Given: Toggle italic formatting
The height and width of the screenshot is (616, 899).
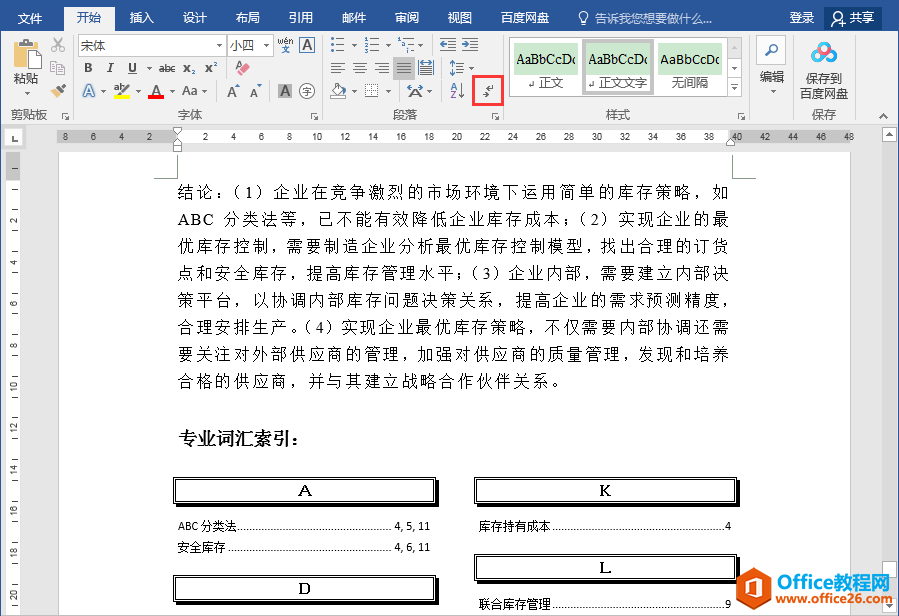Looking at the screenshot, I should [x=110, y=68].
